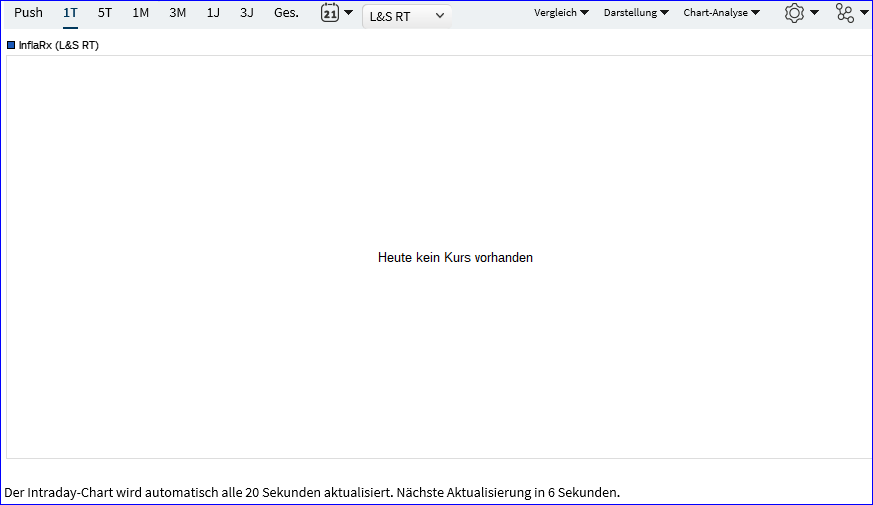Click the InflaRx (L&S RT) legend label

[58, 45]
